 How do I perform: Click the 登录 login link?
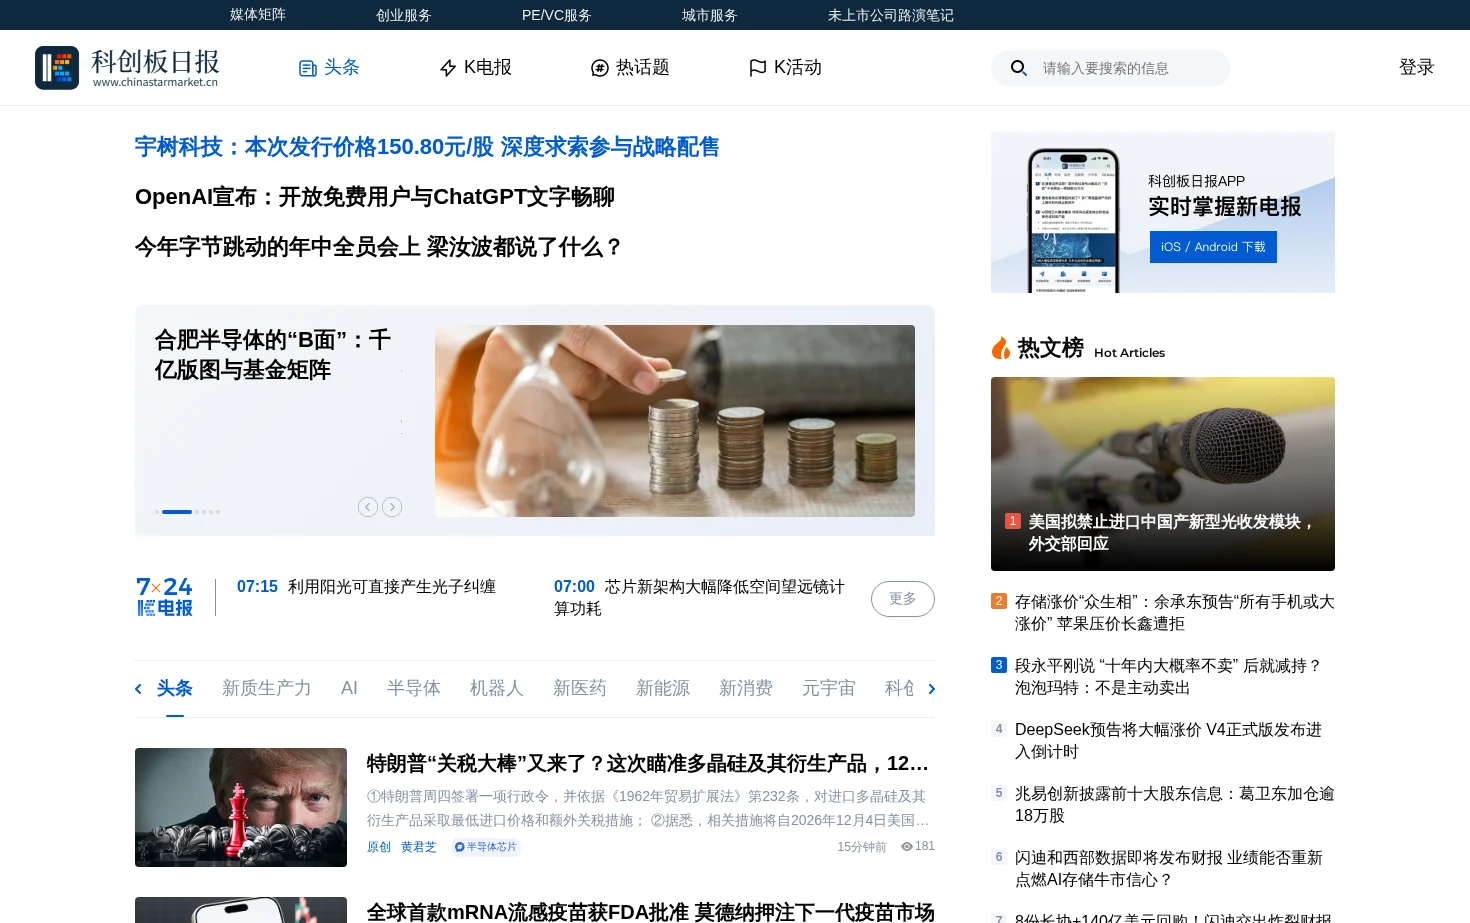(x=1417, y=67)
